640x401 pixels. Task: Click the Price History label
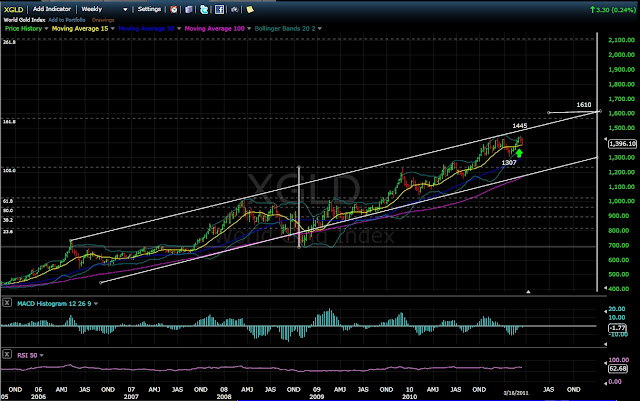point(23,29)
